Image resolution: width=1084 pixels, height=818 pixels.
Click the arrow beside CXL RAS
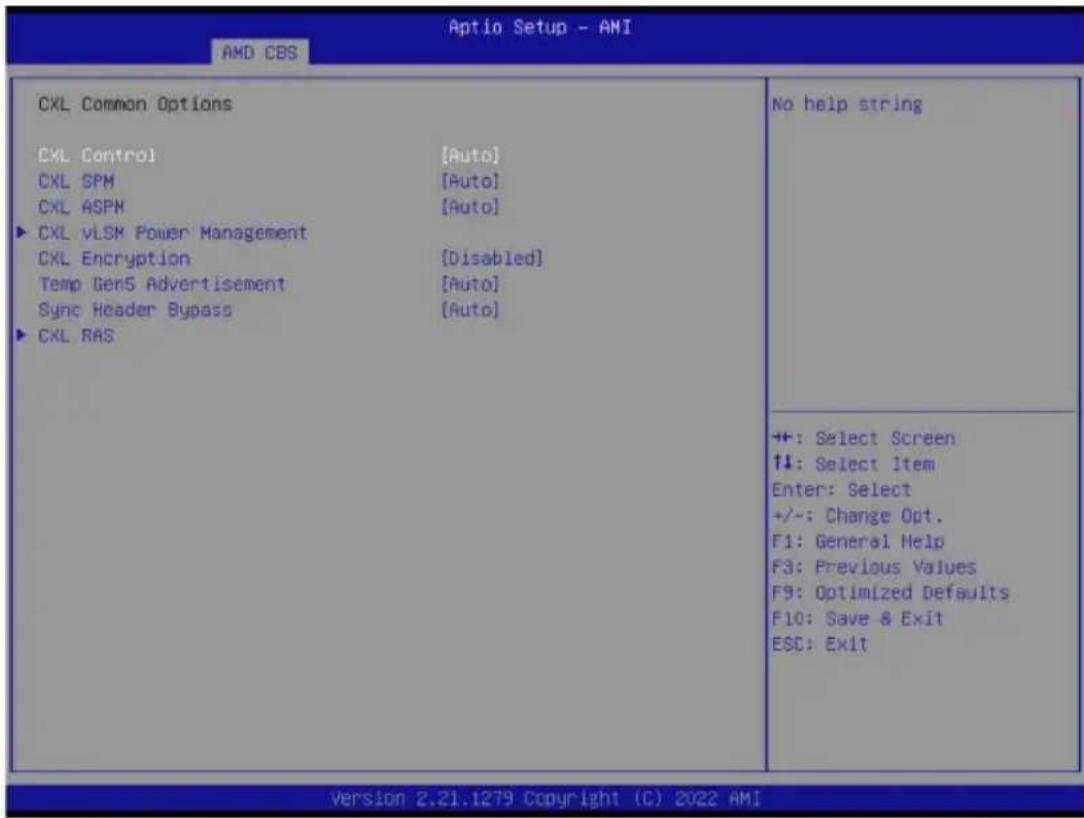pyautogui.click(x=21, y=335)
